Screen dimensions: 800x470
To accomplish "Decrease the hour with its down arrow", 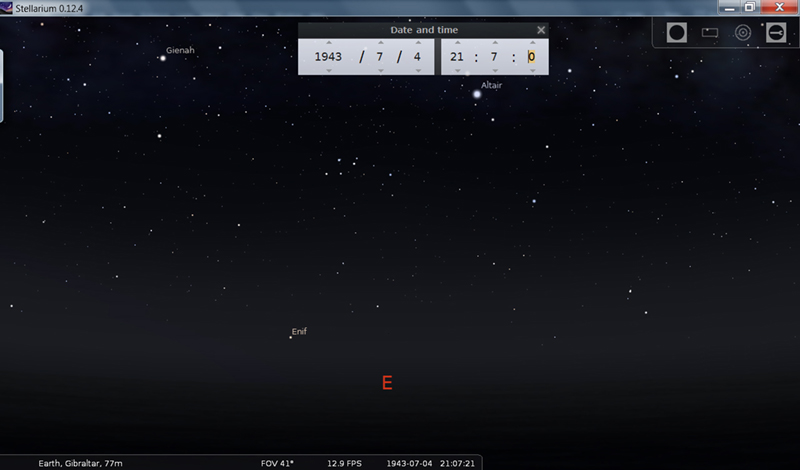I will pos(458,70).
